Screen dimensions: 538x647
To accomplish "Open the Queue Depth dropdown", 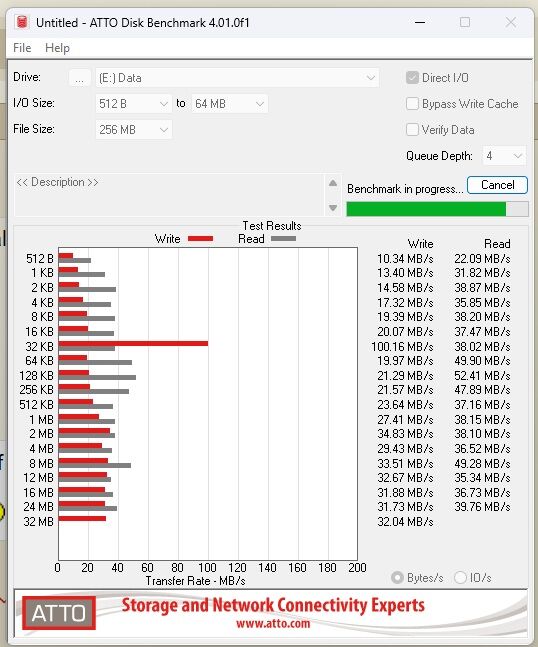I will coord(504,156).
